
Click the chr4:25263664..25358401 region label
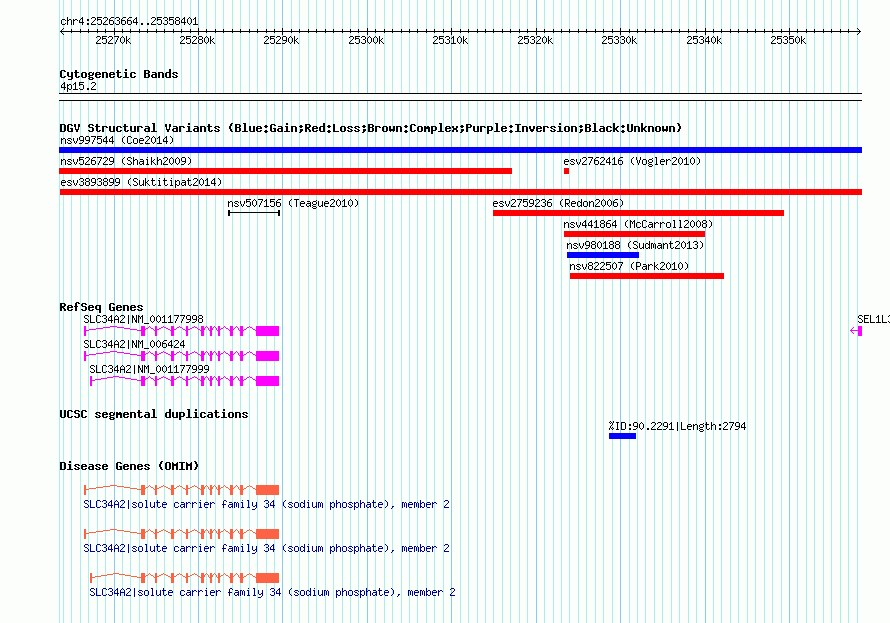click(x=129, y=22)
